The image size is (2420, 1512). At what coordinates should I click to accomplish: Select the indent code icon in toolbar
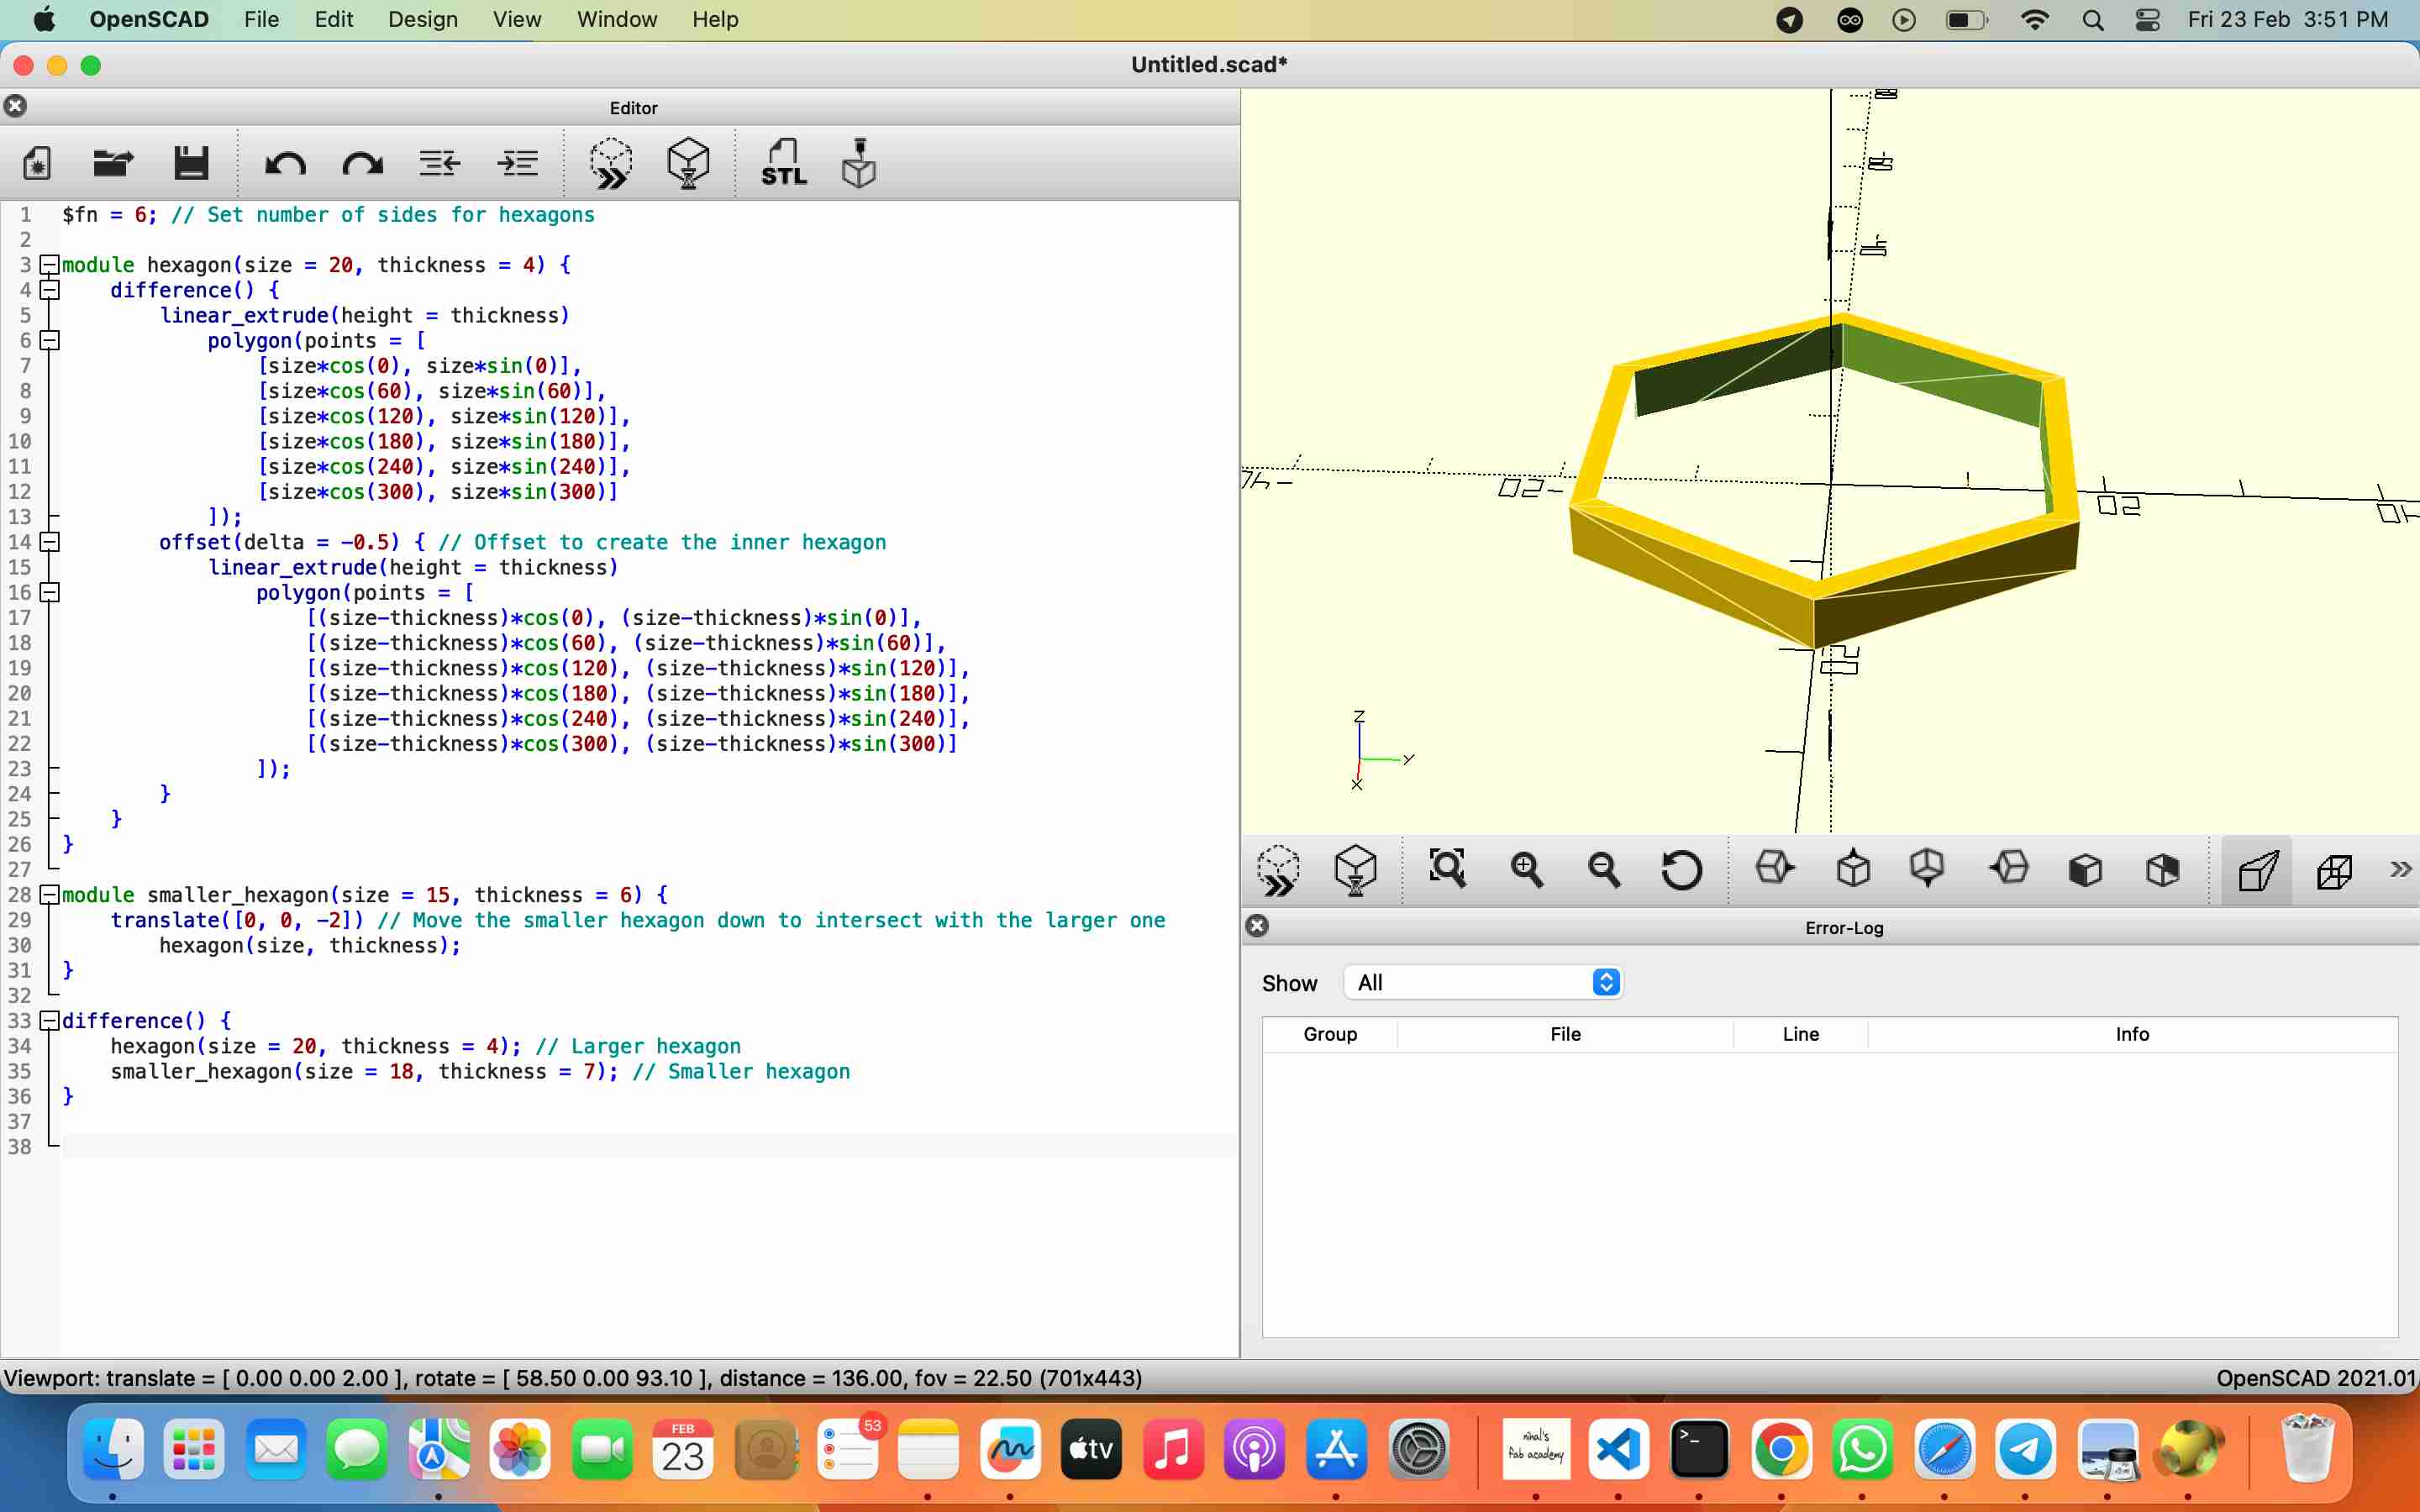tap(518, 164)
